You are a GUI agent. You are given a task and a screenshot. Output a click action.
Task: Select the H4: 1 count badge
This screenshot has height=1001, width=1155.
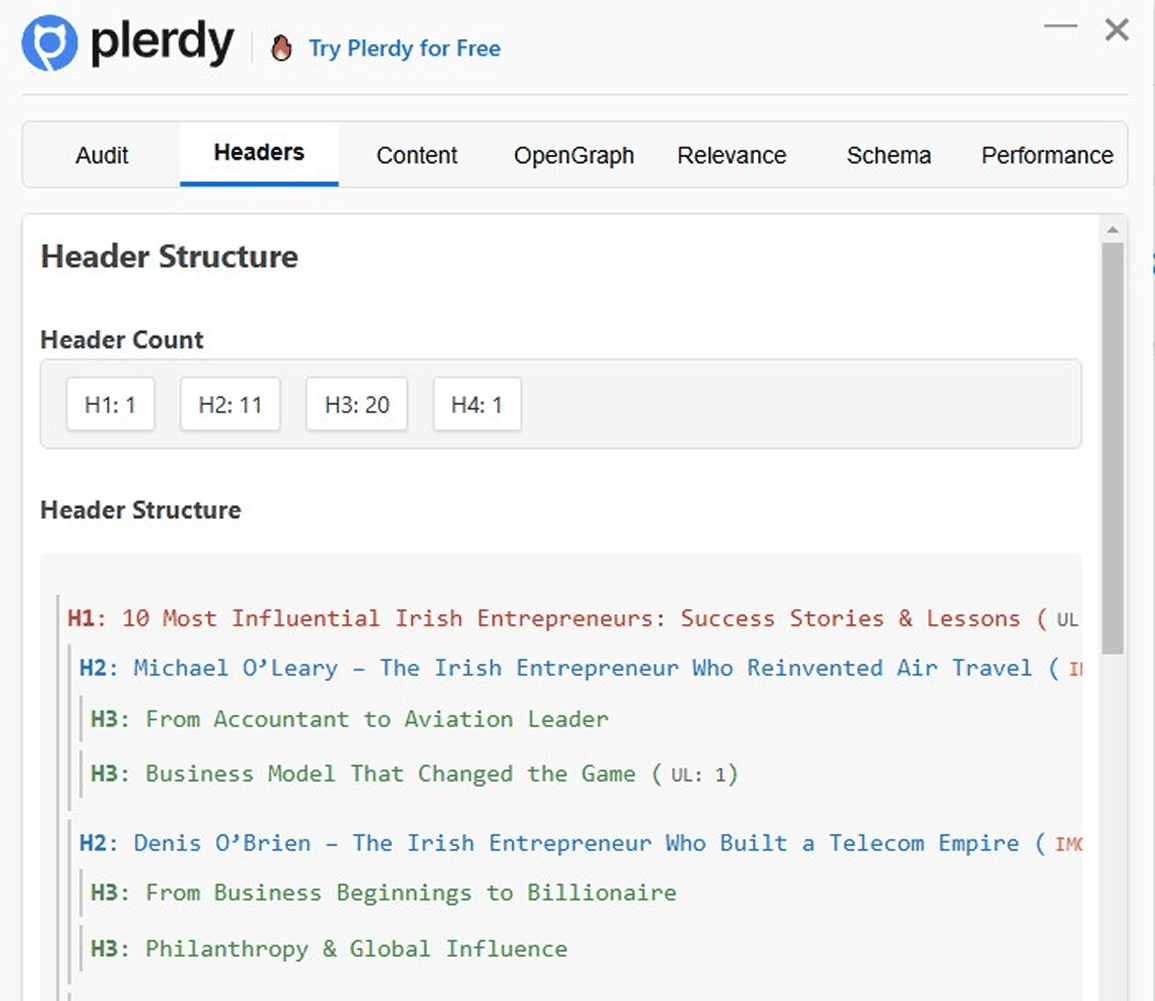point(477,404)
